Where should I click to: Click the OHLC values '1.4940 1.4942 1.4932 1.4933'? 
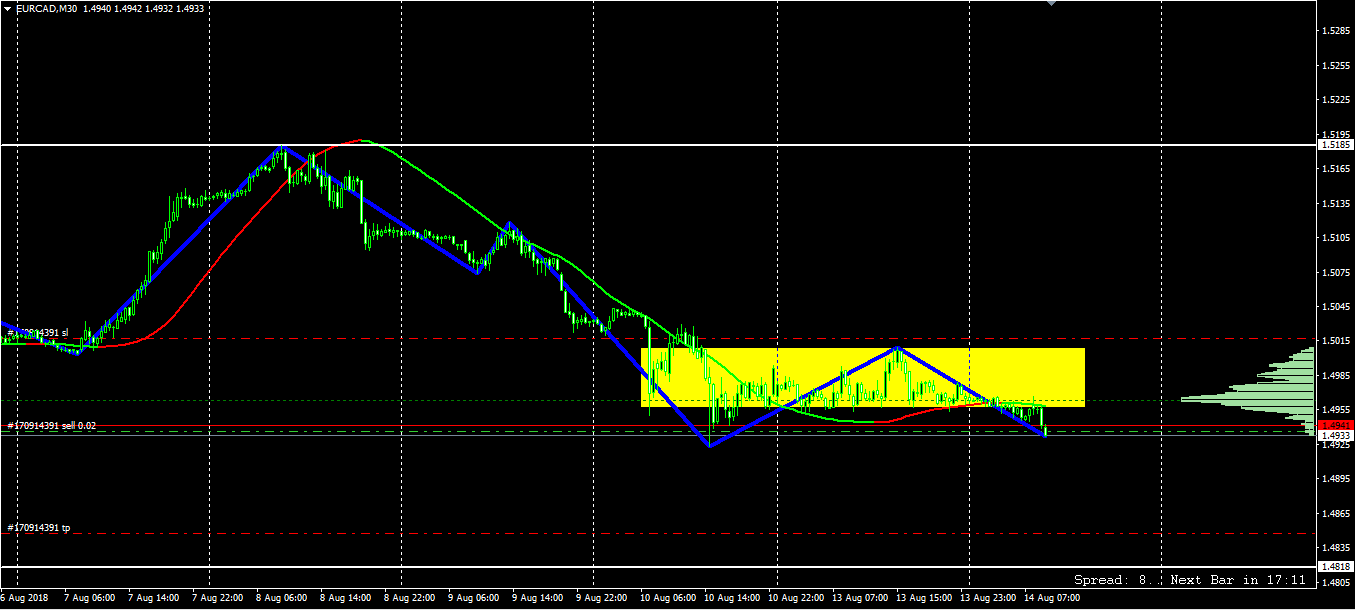tap(144, 8)
